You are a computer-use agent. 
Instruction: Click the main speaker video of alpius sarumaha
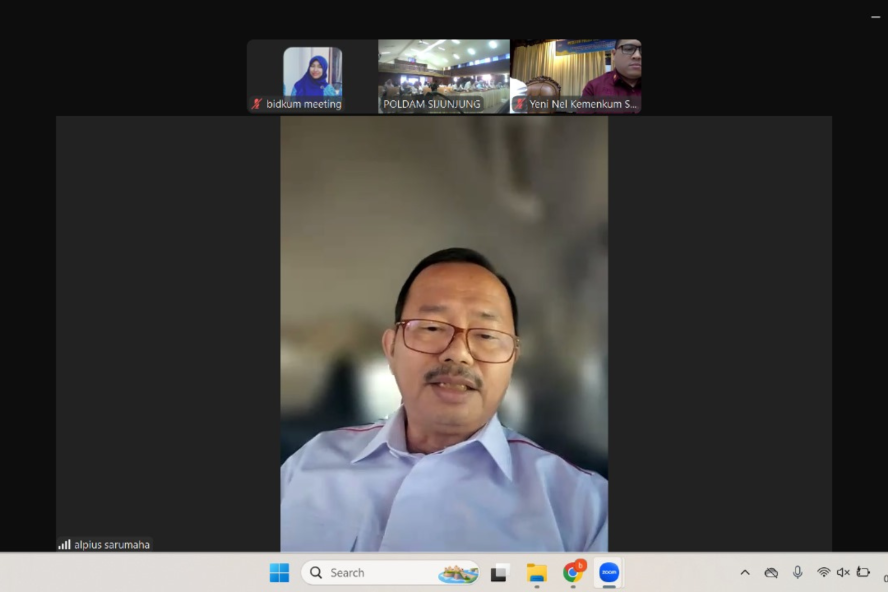[x=443, y=333]
